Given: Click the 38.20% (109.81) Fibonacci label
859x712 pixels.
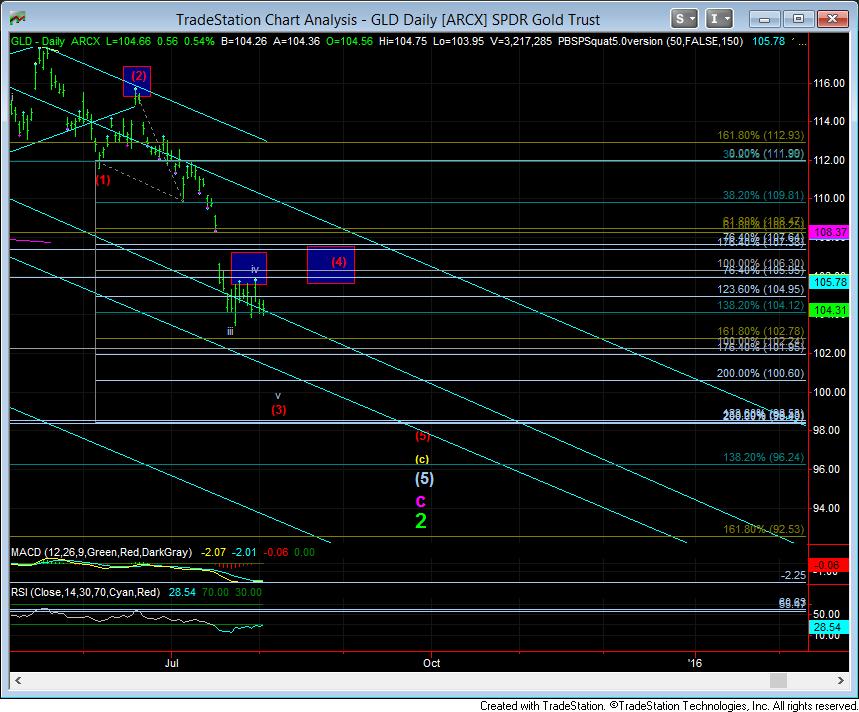Looking at the screenshot, I should [x=763, y=196].
